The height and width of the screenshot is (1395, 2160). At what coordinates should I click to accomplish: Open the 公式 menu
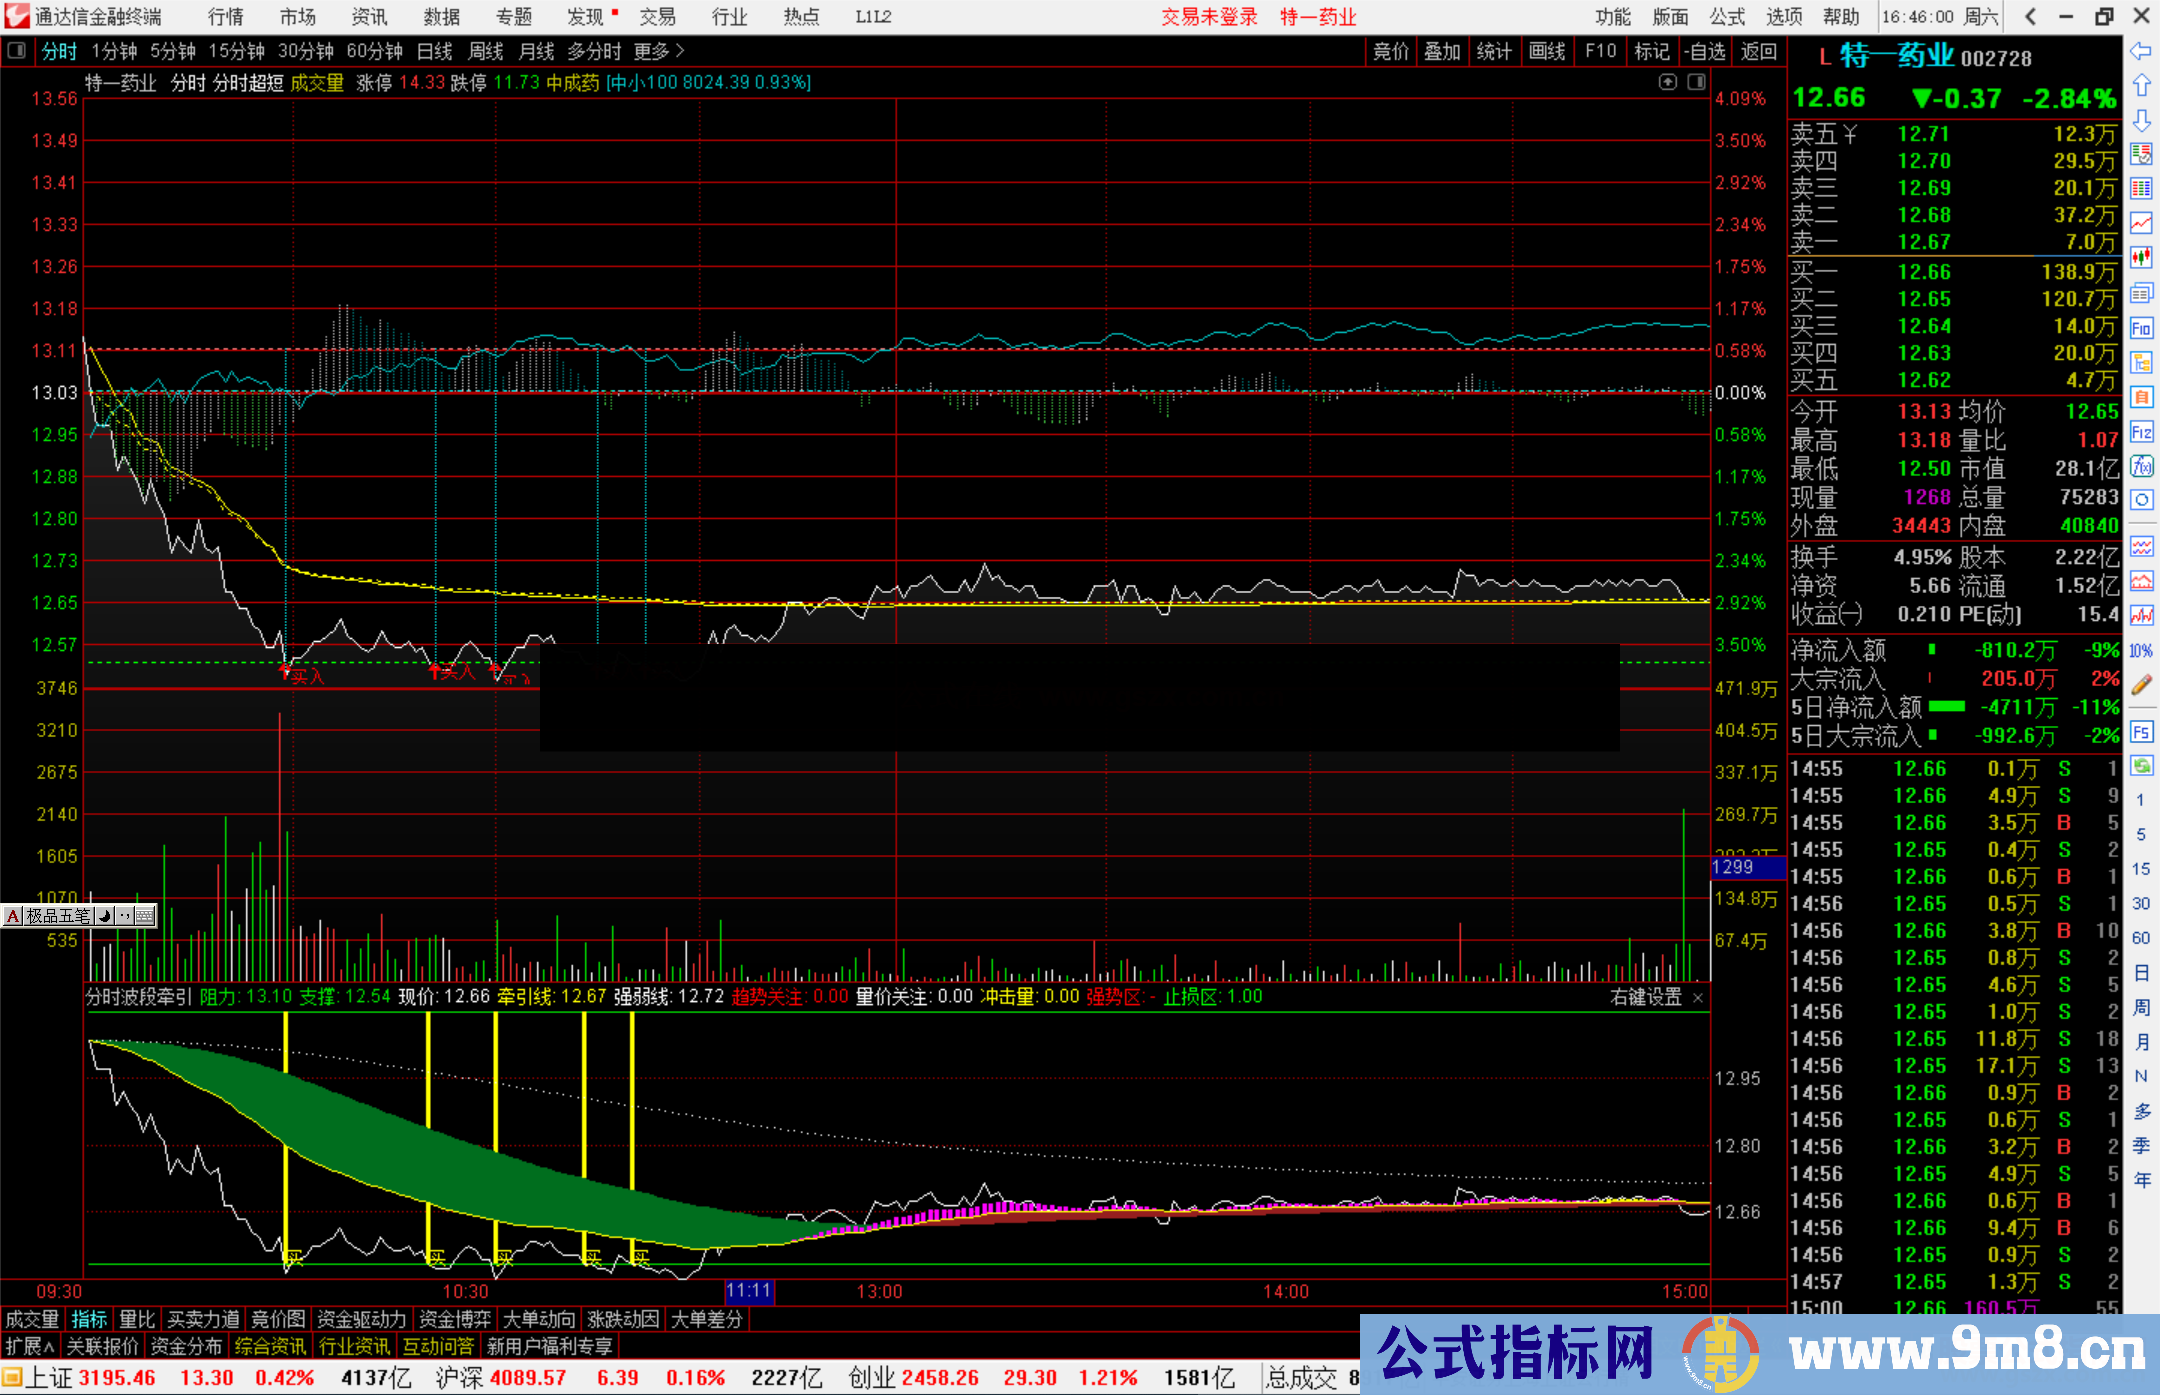pos(1727,17)
